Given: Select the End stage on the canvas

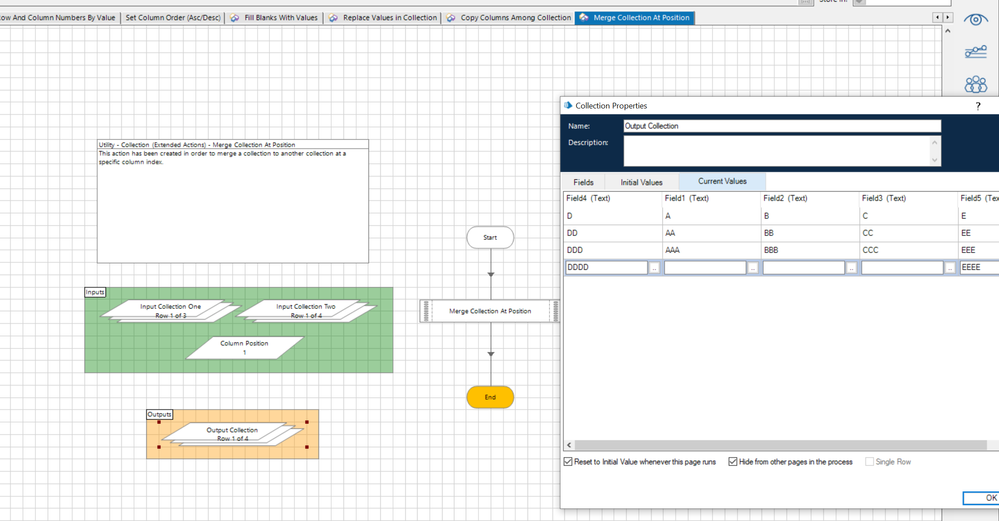Looking at the screenshot, I should 490,397.
